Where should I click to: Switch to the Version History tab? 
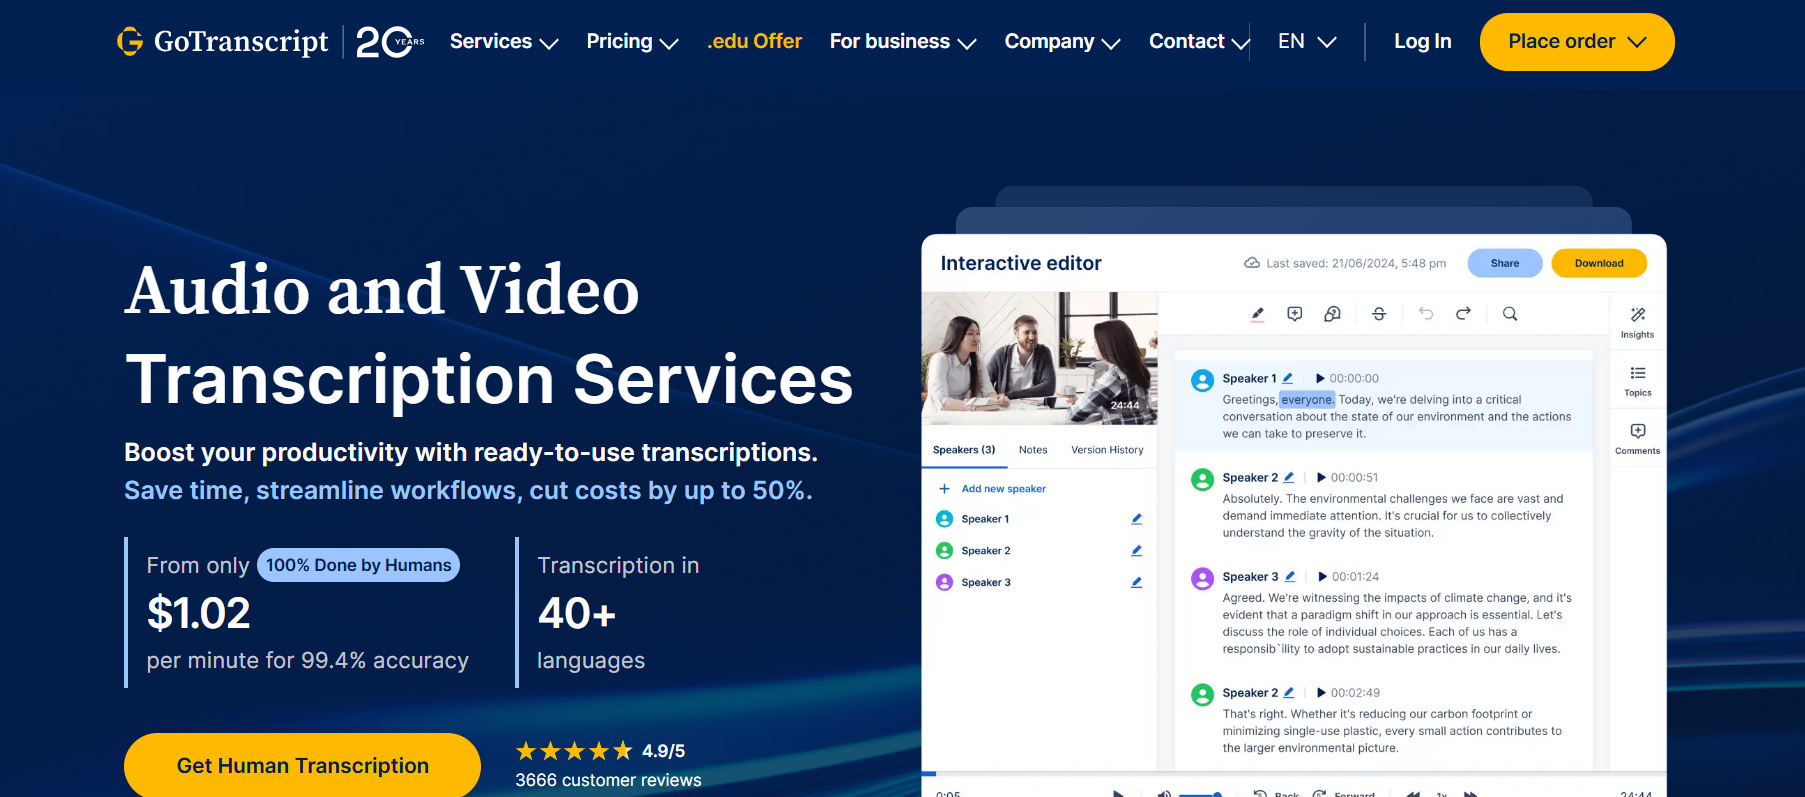(x=1107, y=450)
